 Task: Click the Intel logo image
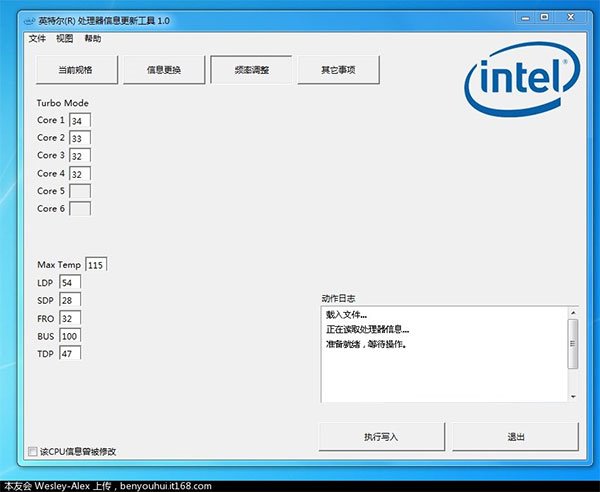point(522,79)
